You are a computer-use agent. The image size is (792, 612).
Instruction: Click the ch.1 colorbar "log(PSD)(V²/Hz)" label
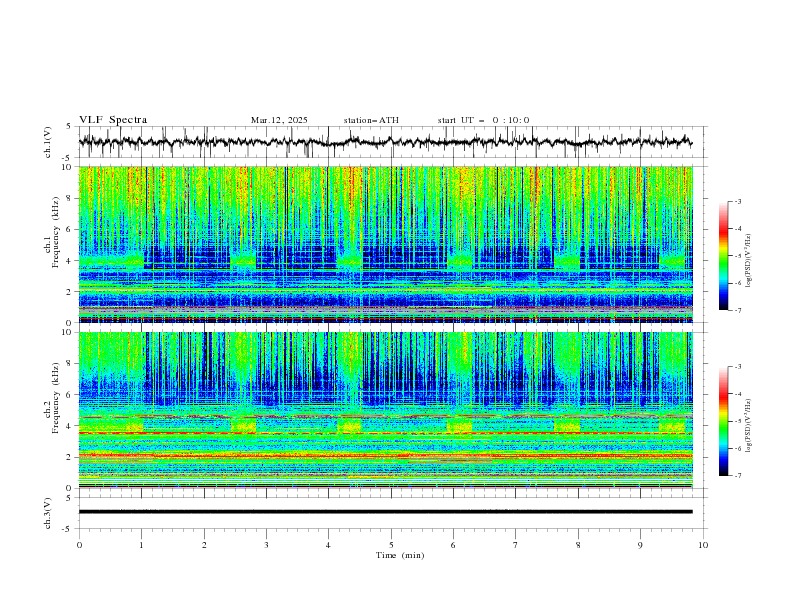click(749, 261)
